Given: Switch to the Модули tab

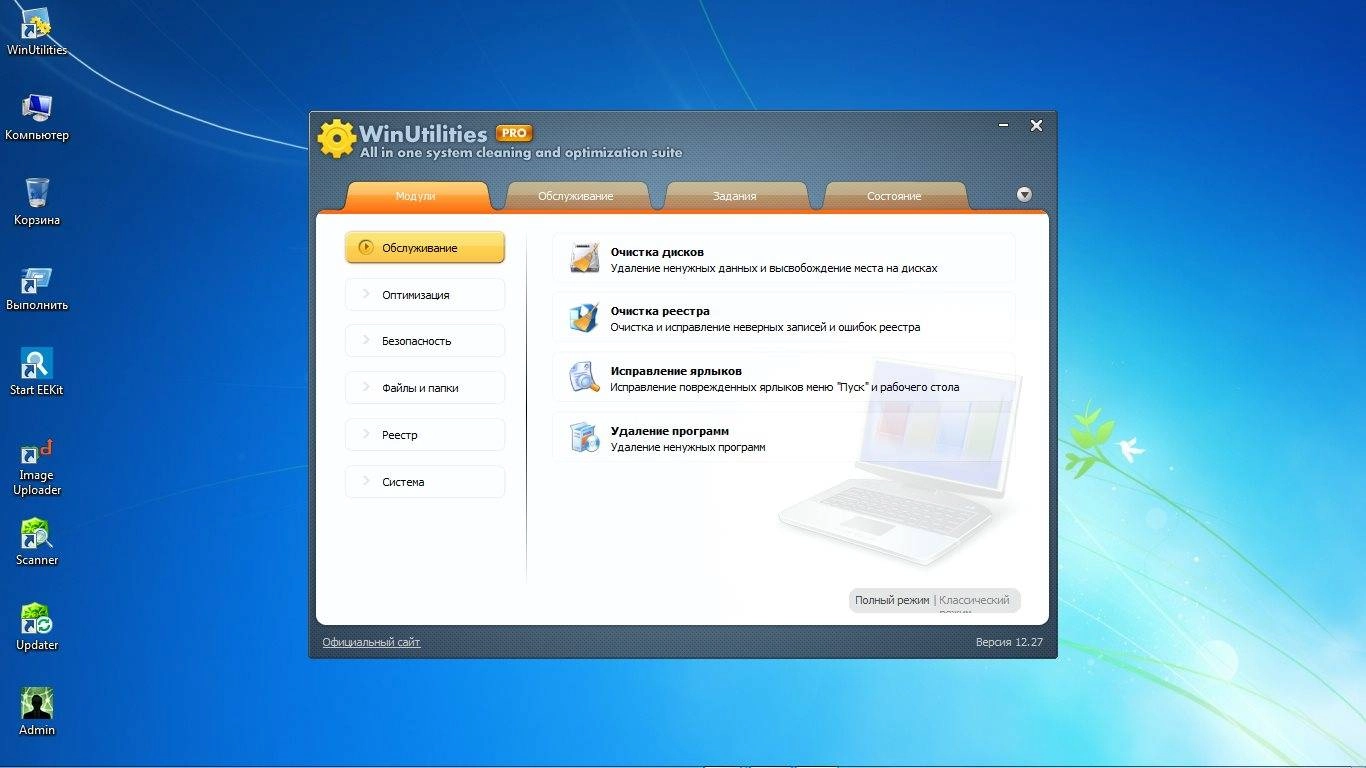Looking at the screenshot, I should (416, 196).
